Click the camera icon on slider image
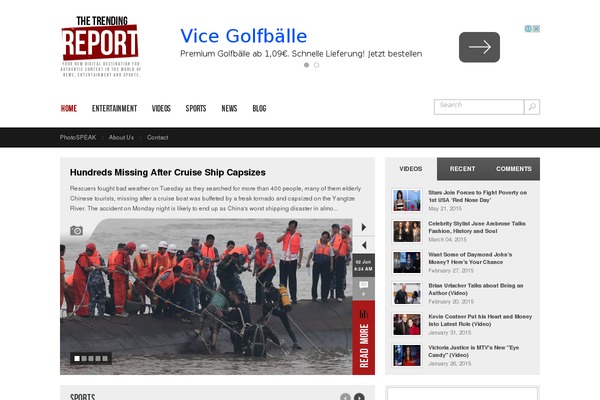This screenshot has height=400, width=600. pyautogui.click(x=77, y=230)
